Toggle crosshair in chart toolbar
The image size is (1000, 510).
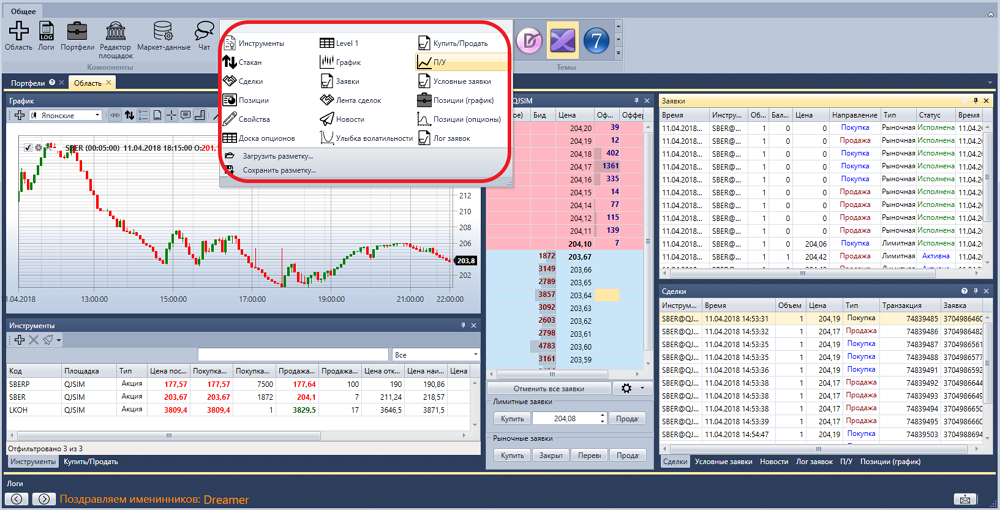[172, 115]
